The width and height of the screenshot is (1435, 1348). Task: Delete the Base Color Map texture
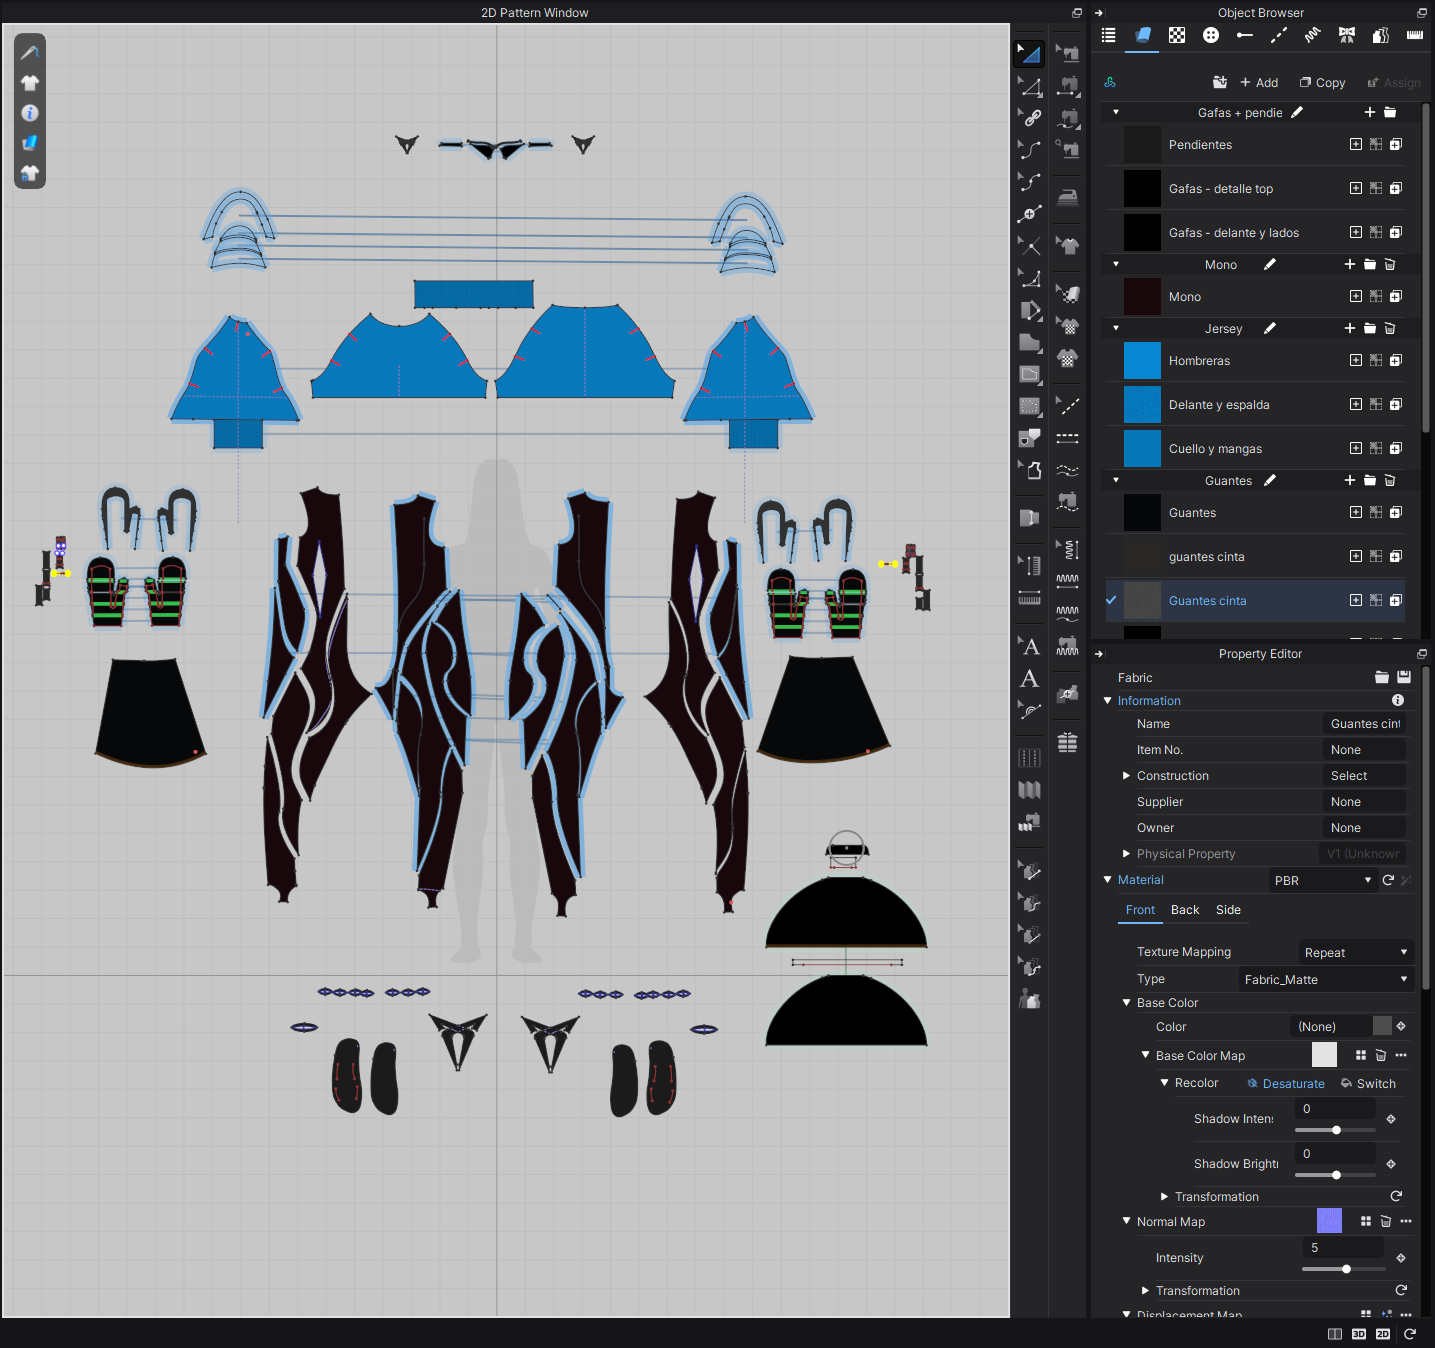[1380, 1056]
